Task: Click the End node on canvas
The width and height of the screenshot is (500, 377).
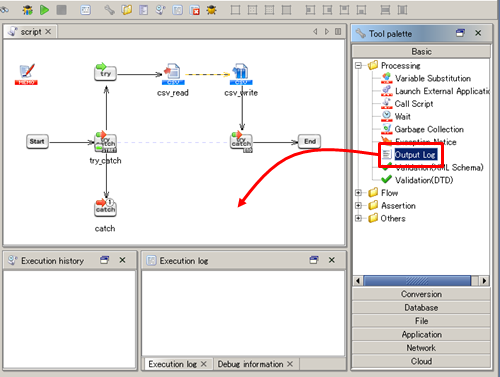Action: [x=309, y=141]
